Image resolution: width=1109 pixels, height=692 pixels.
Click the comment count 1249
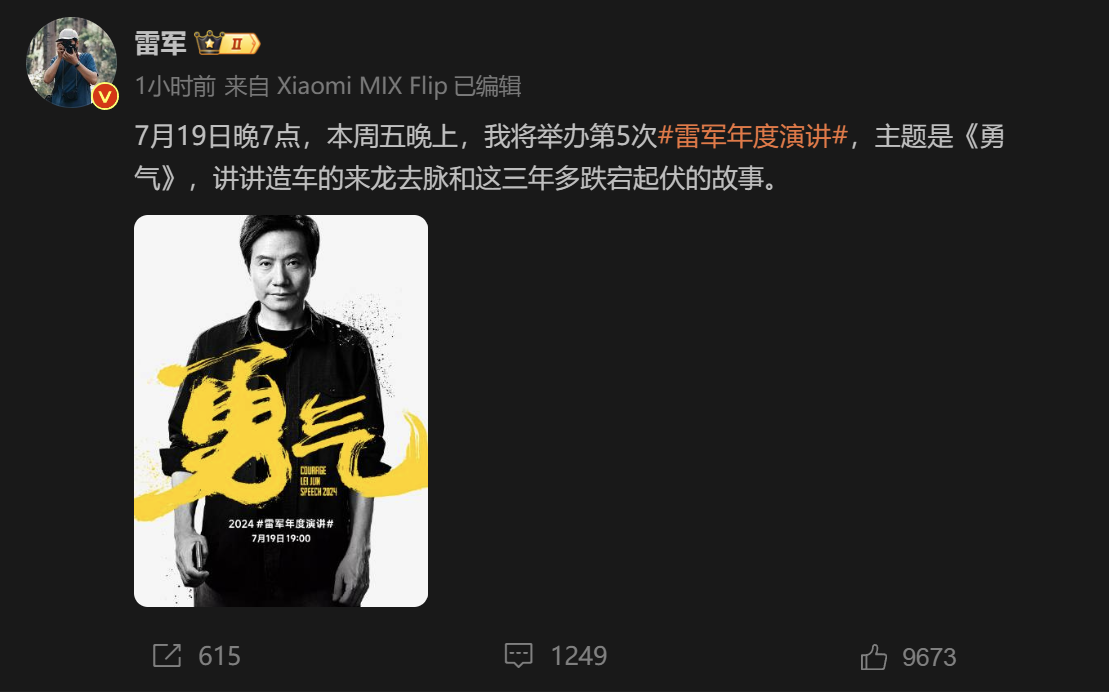pos(579,657)
